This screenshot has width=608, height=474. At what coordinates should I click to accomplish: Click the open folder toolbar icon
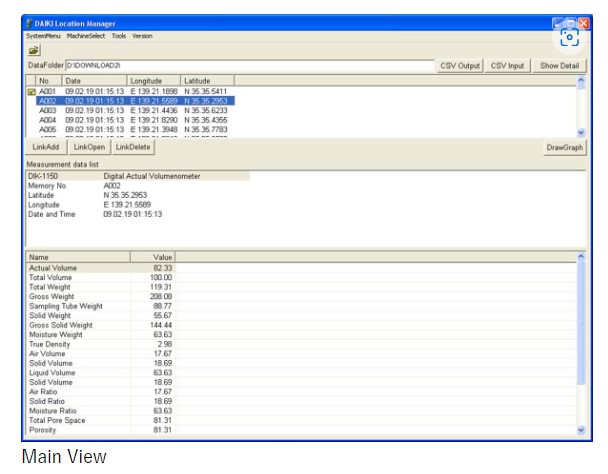[x=34, y=50]
